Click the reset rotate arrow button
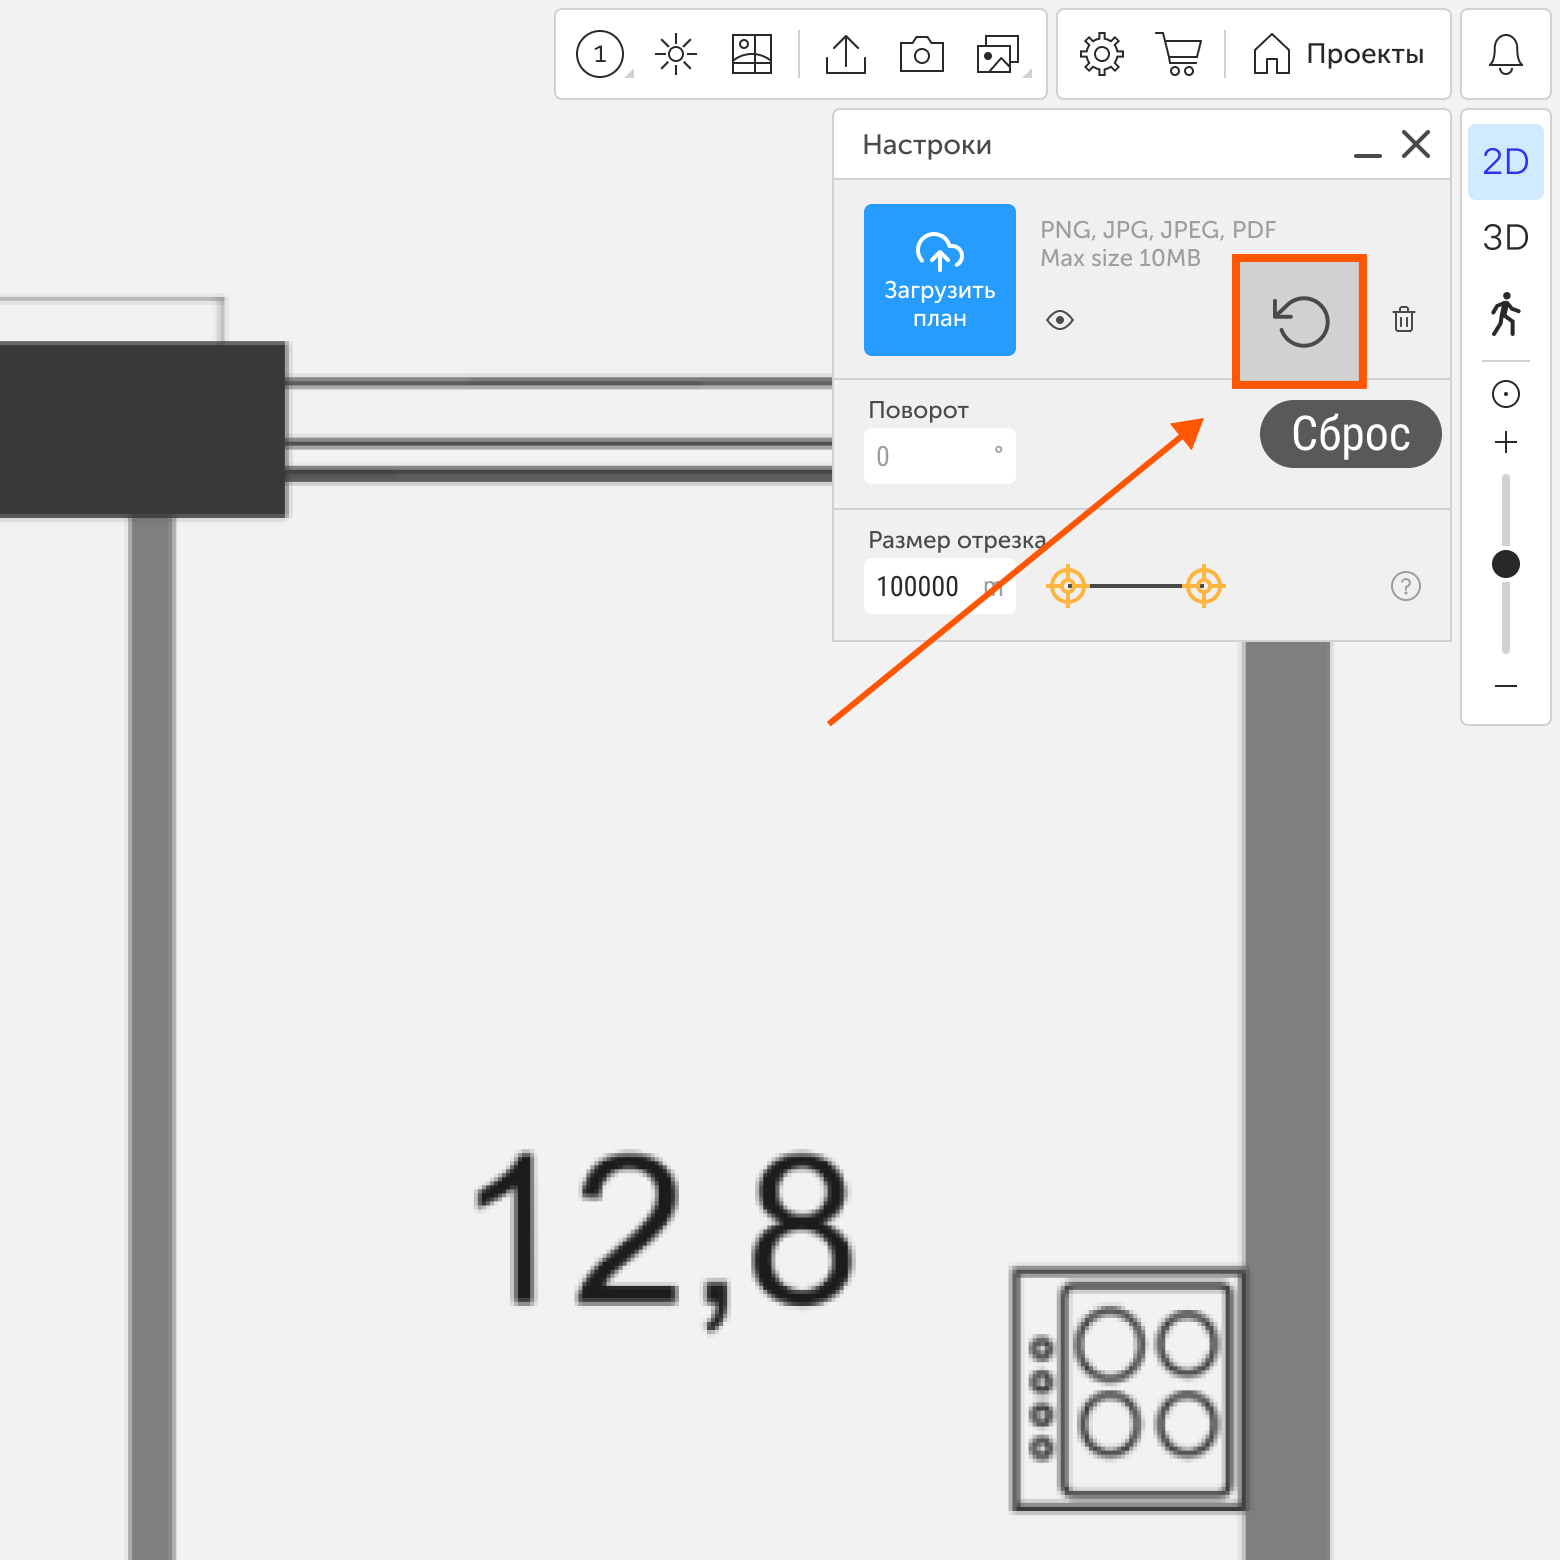This screenshot has width=1560, height=1560. pyautogui.click(x=1300, y=321)
